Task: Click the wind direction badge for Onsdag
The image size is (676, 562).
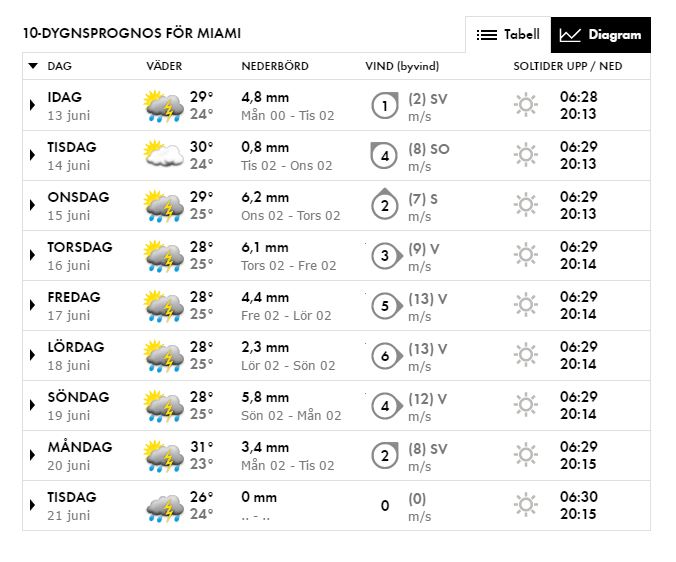Action: coord(385,205)
